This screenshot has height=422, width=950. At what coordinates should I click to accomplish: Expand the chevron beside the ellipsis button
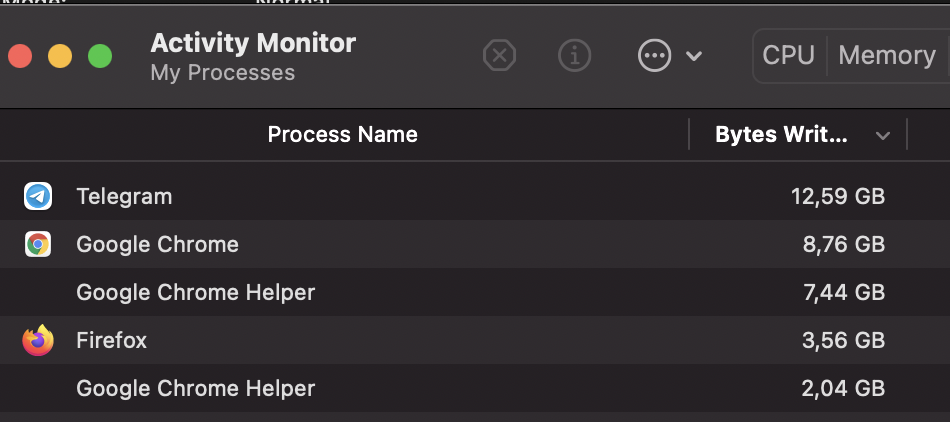[694, 56]
